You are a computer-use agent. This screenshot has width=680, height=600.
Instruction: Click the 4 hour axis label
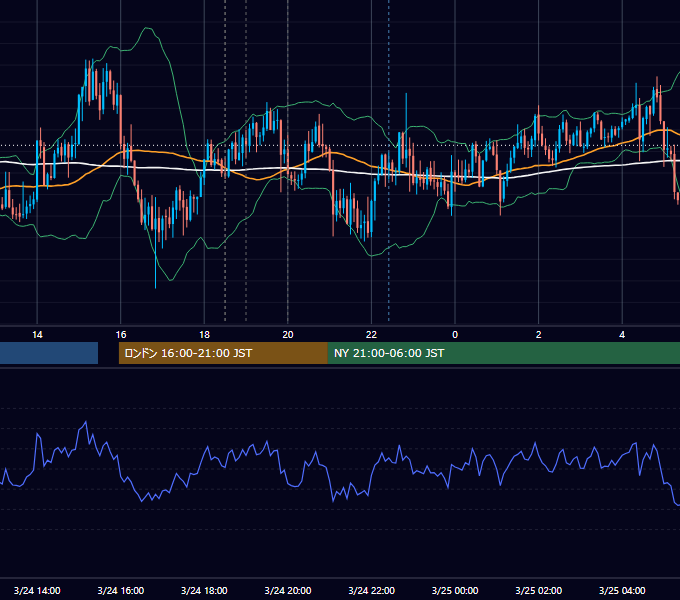(x=622, y=335)
